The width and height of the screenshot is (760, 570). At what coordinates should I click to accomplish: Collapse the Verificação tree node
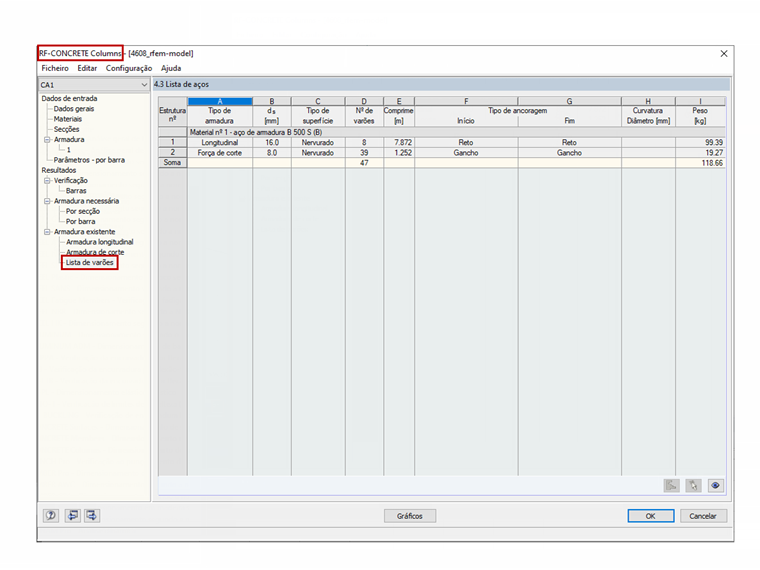(47, 180)
